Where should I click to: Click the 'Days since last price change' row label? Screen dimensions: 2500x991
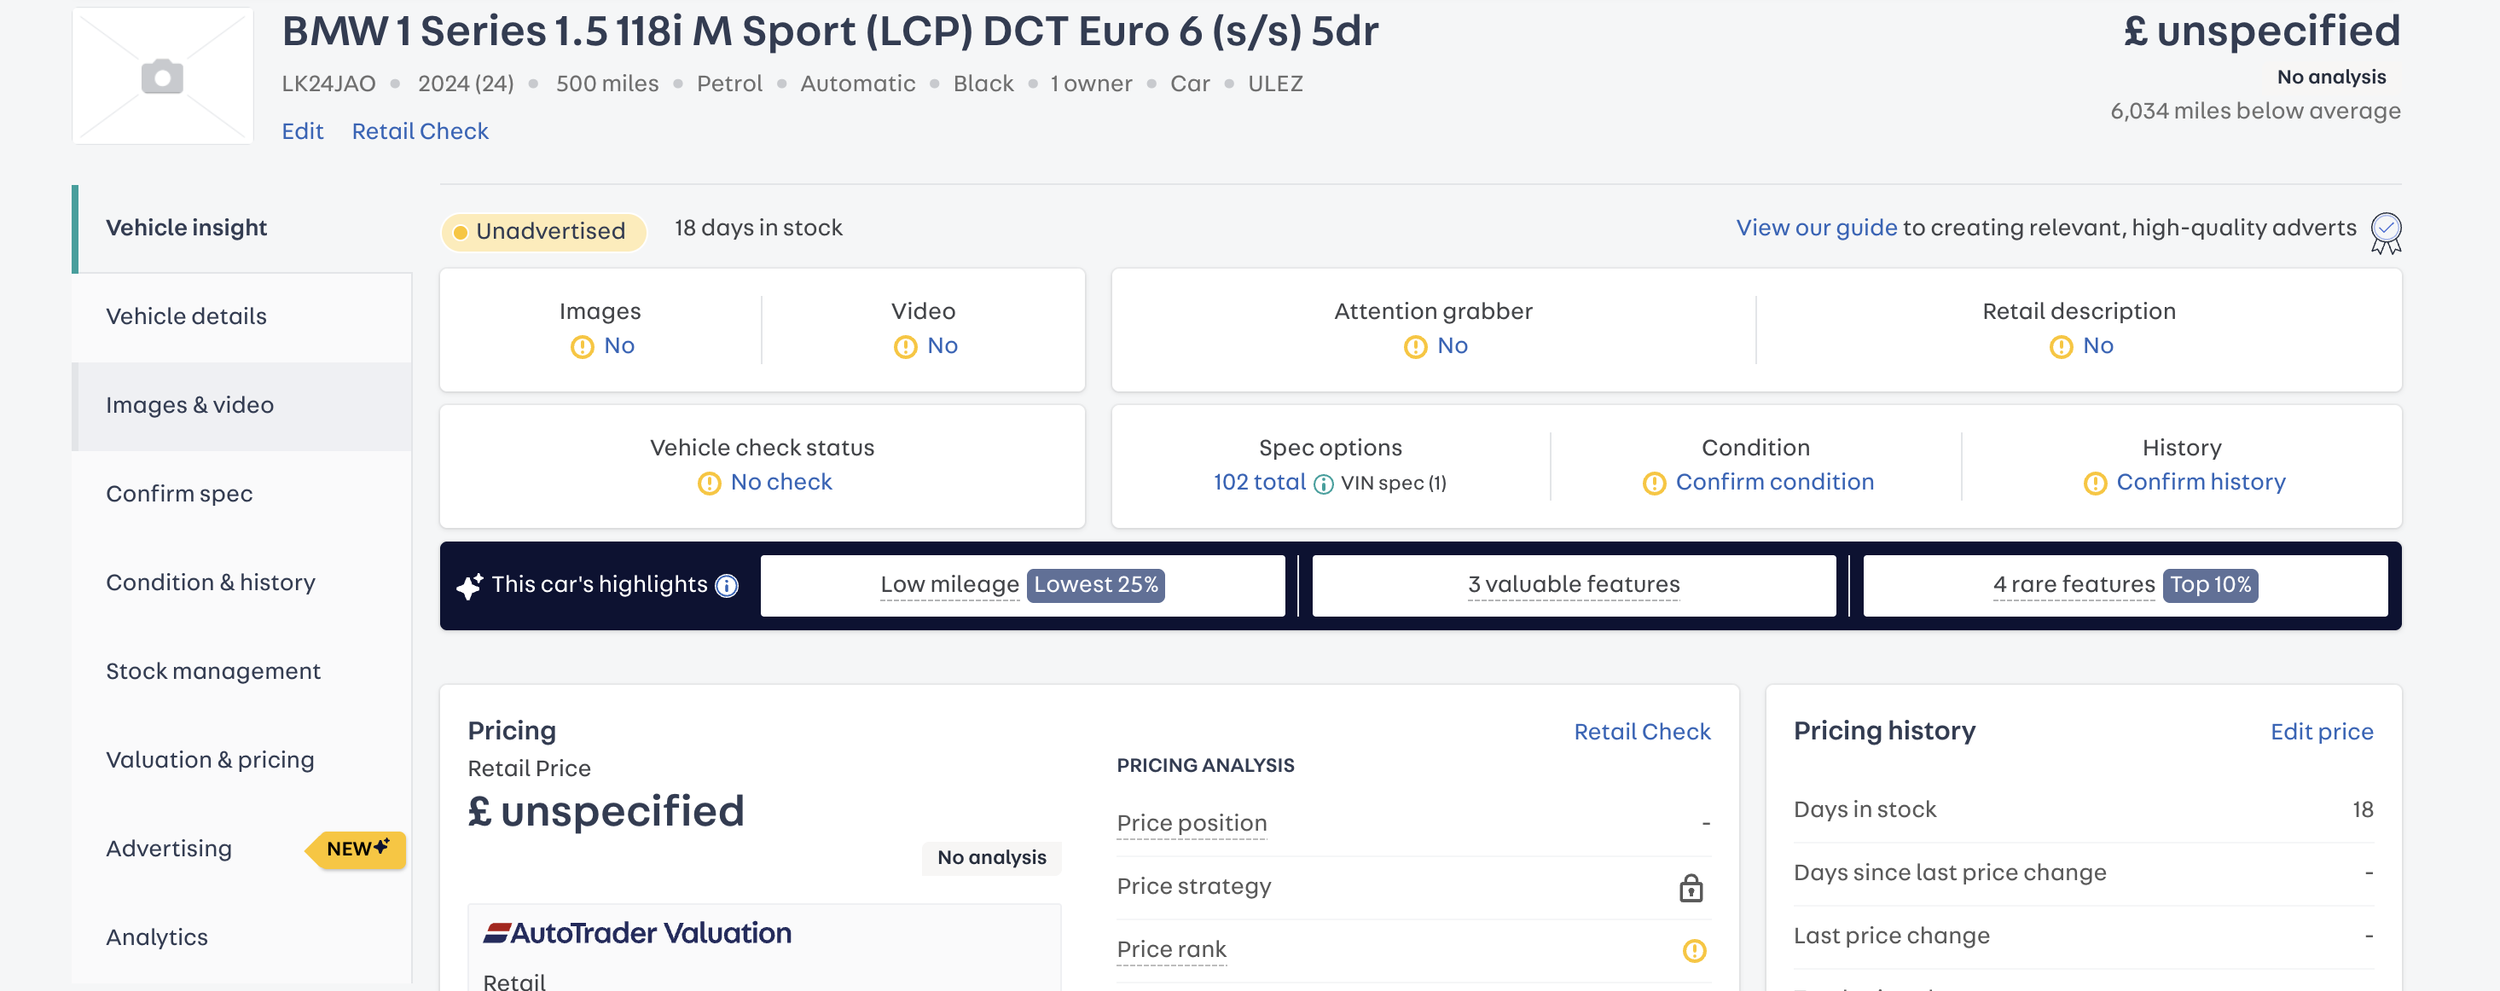point(1950,873)
